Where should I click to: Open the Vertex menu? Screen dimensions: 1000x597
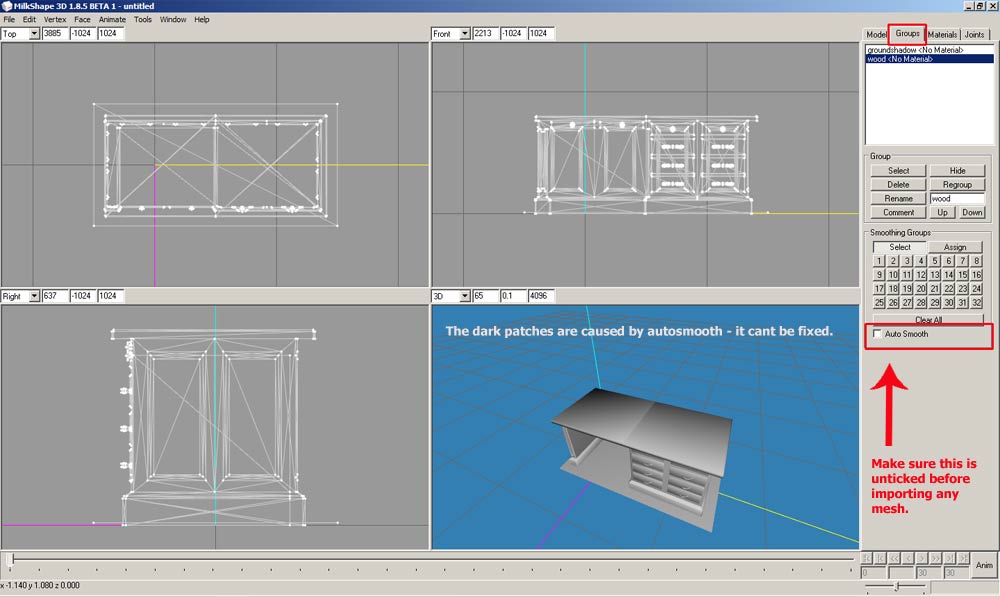click(x=54, y=19)
